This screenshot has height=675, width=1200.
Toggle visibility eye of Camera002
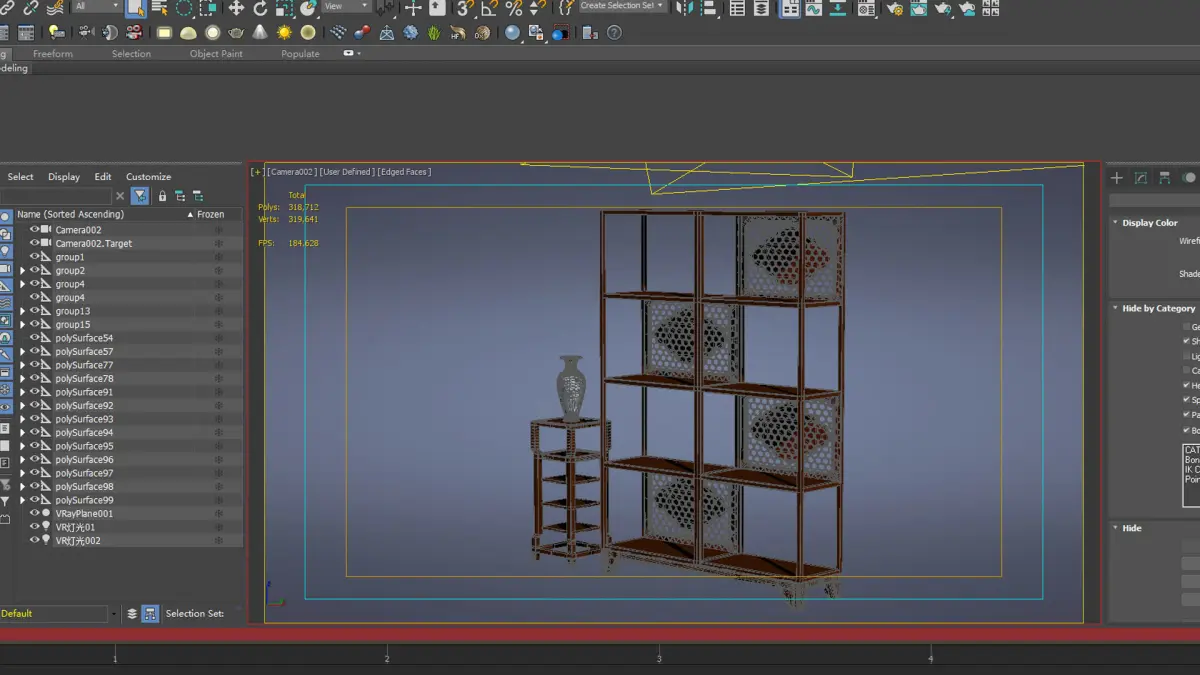click(x=34, y=230)
